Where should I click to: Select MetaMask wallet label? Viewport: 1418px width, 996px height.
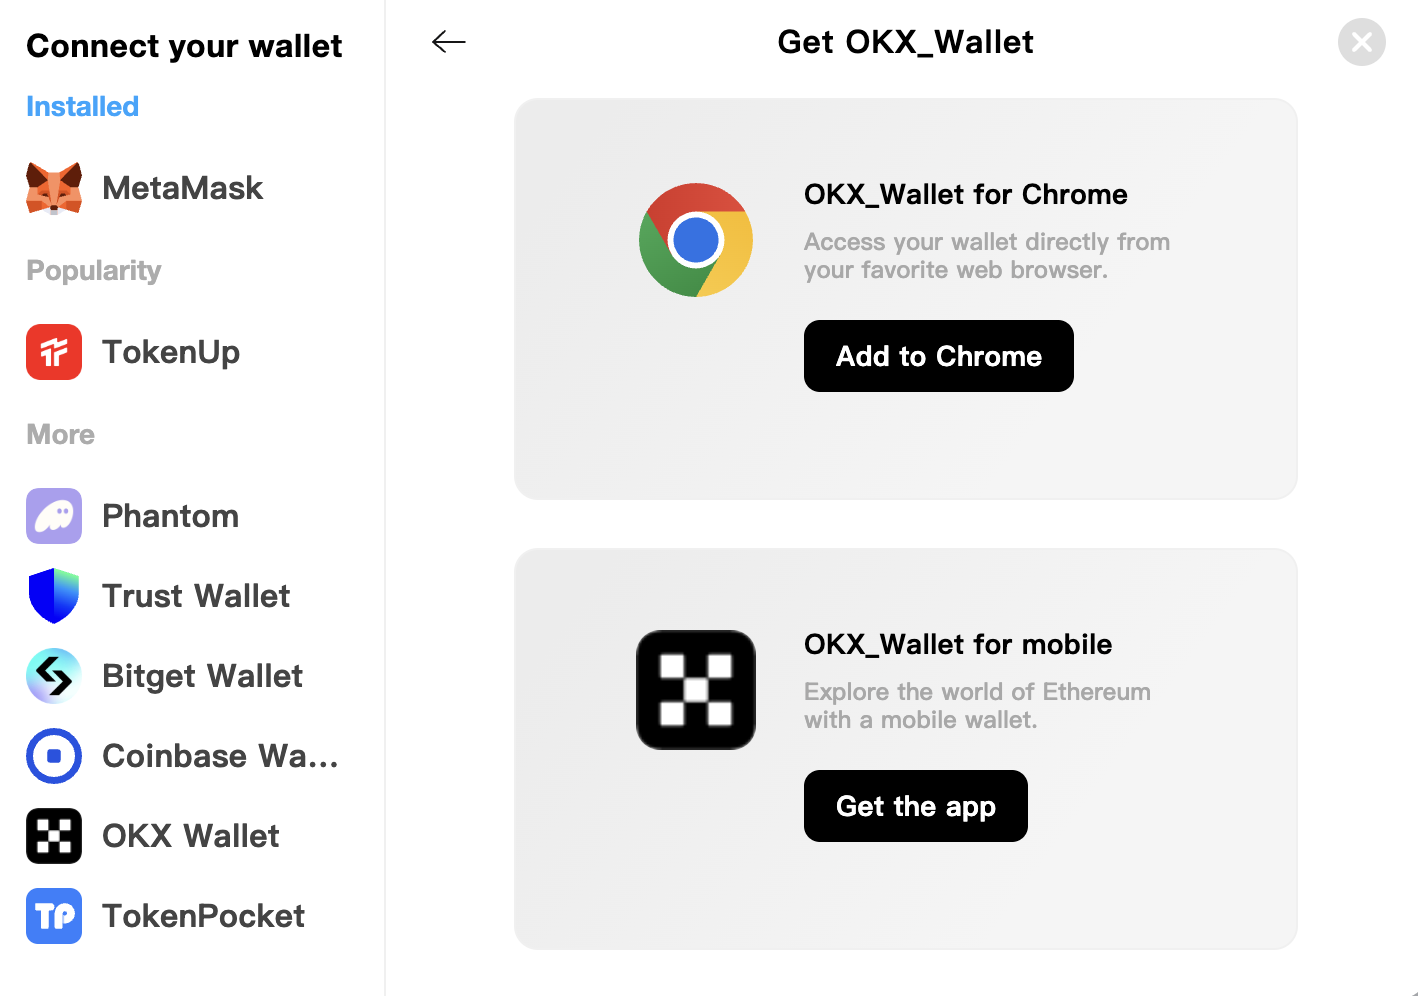pos(182,188)
